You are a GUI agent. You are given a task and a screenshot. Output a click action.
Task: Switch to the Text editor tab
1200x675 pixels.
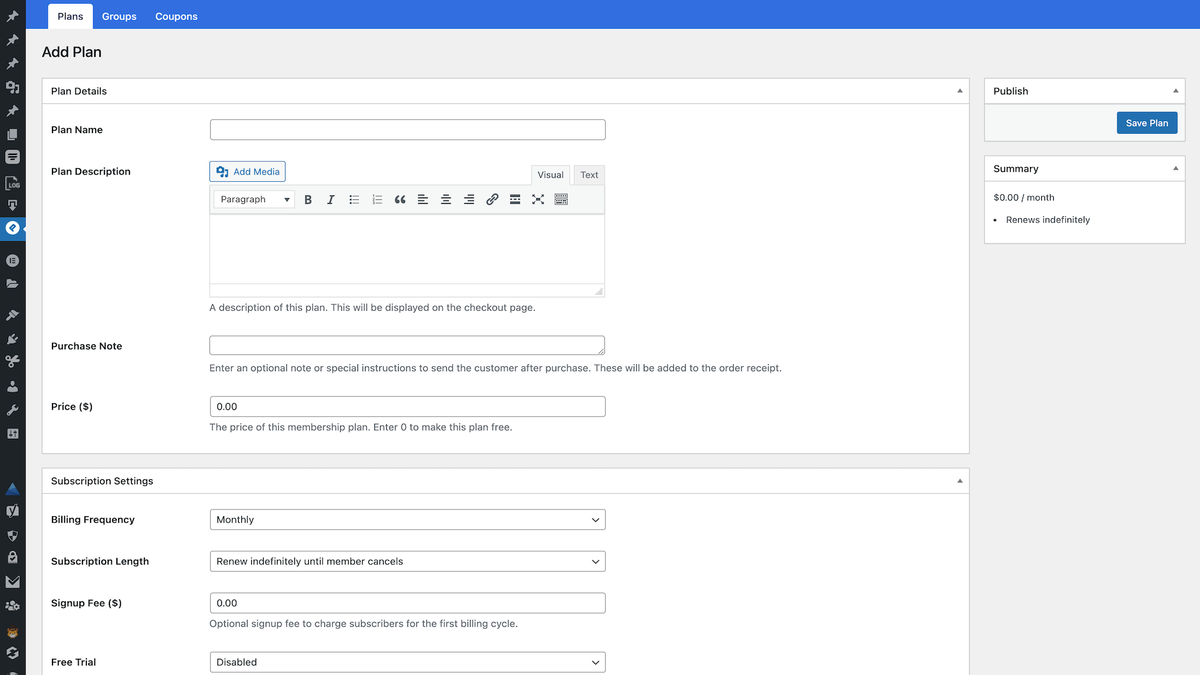coord(588,174)
